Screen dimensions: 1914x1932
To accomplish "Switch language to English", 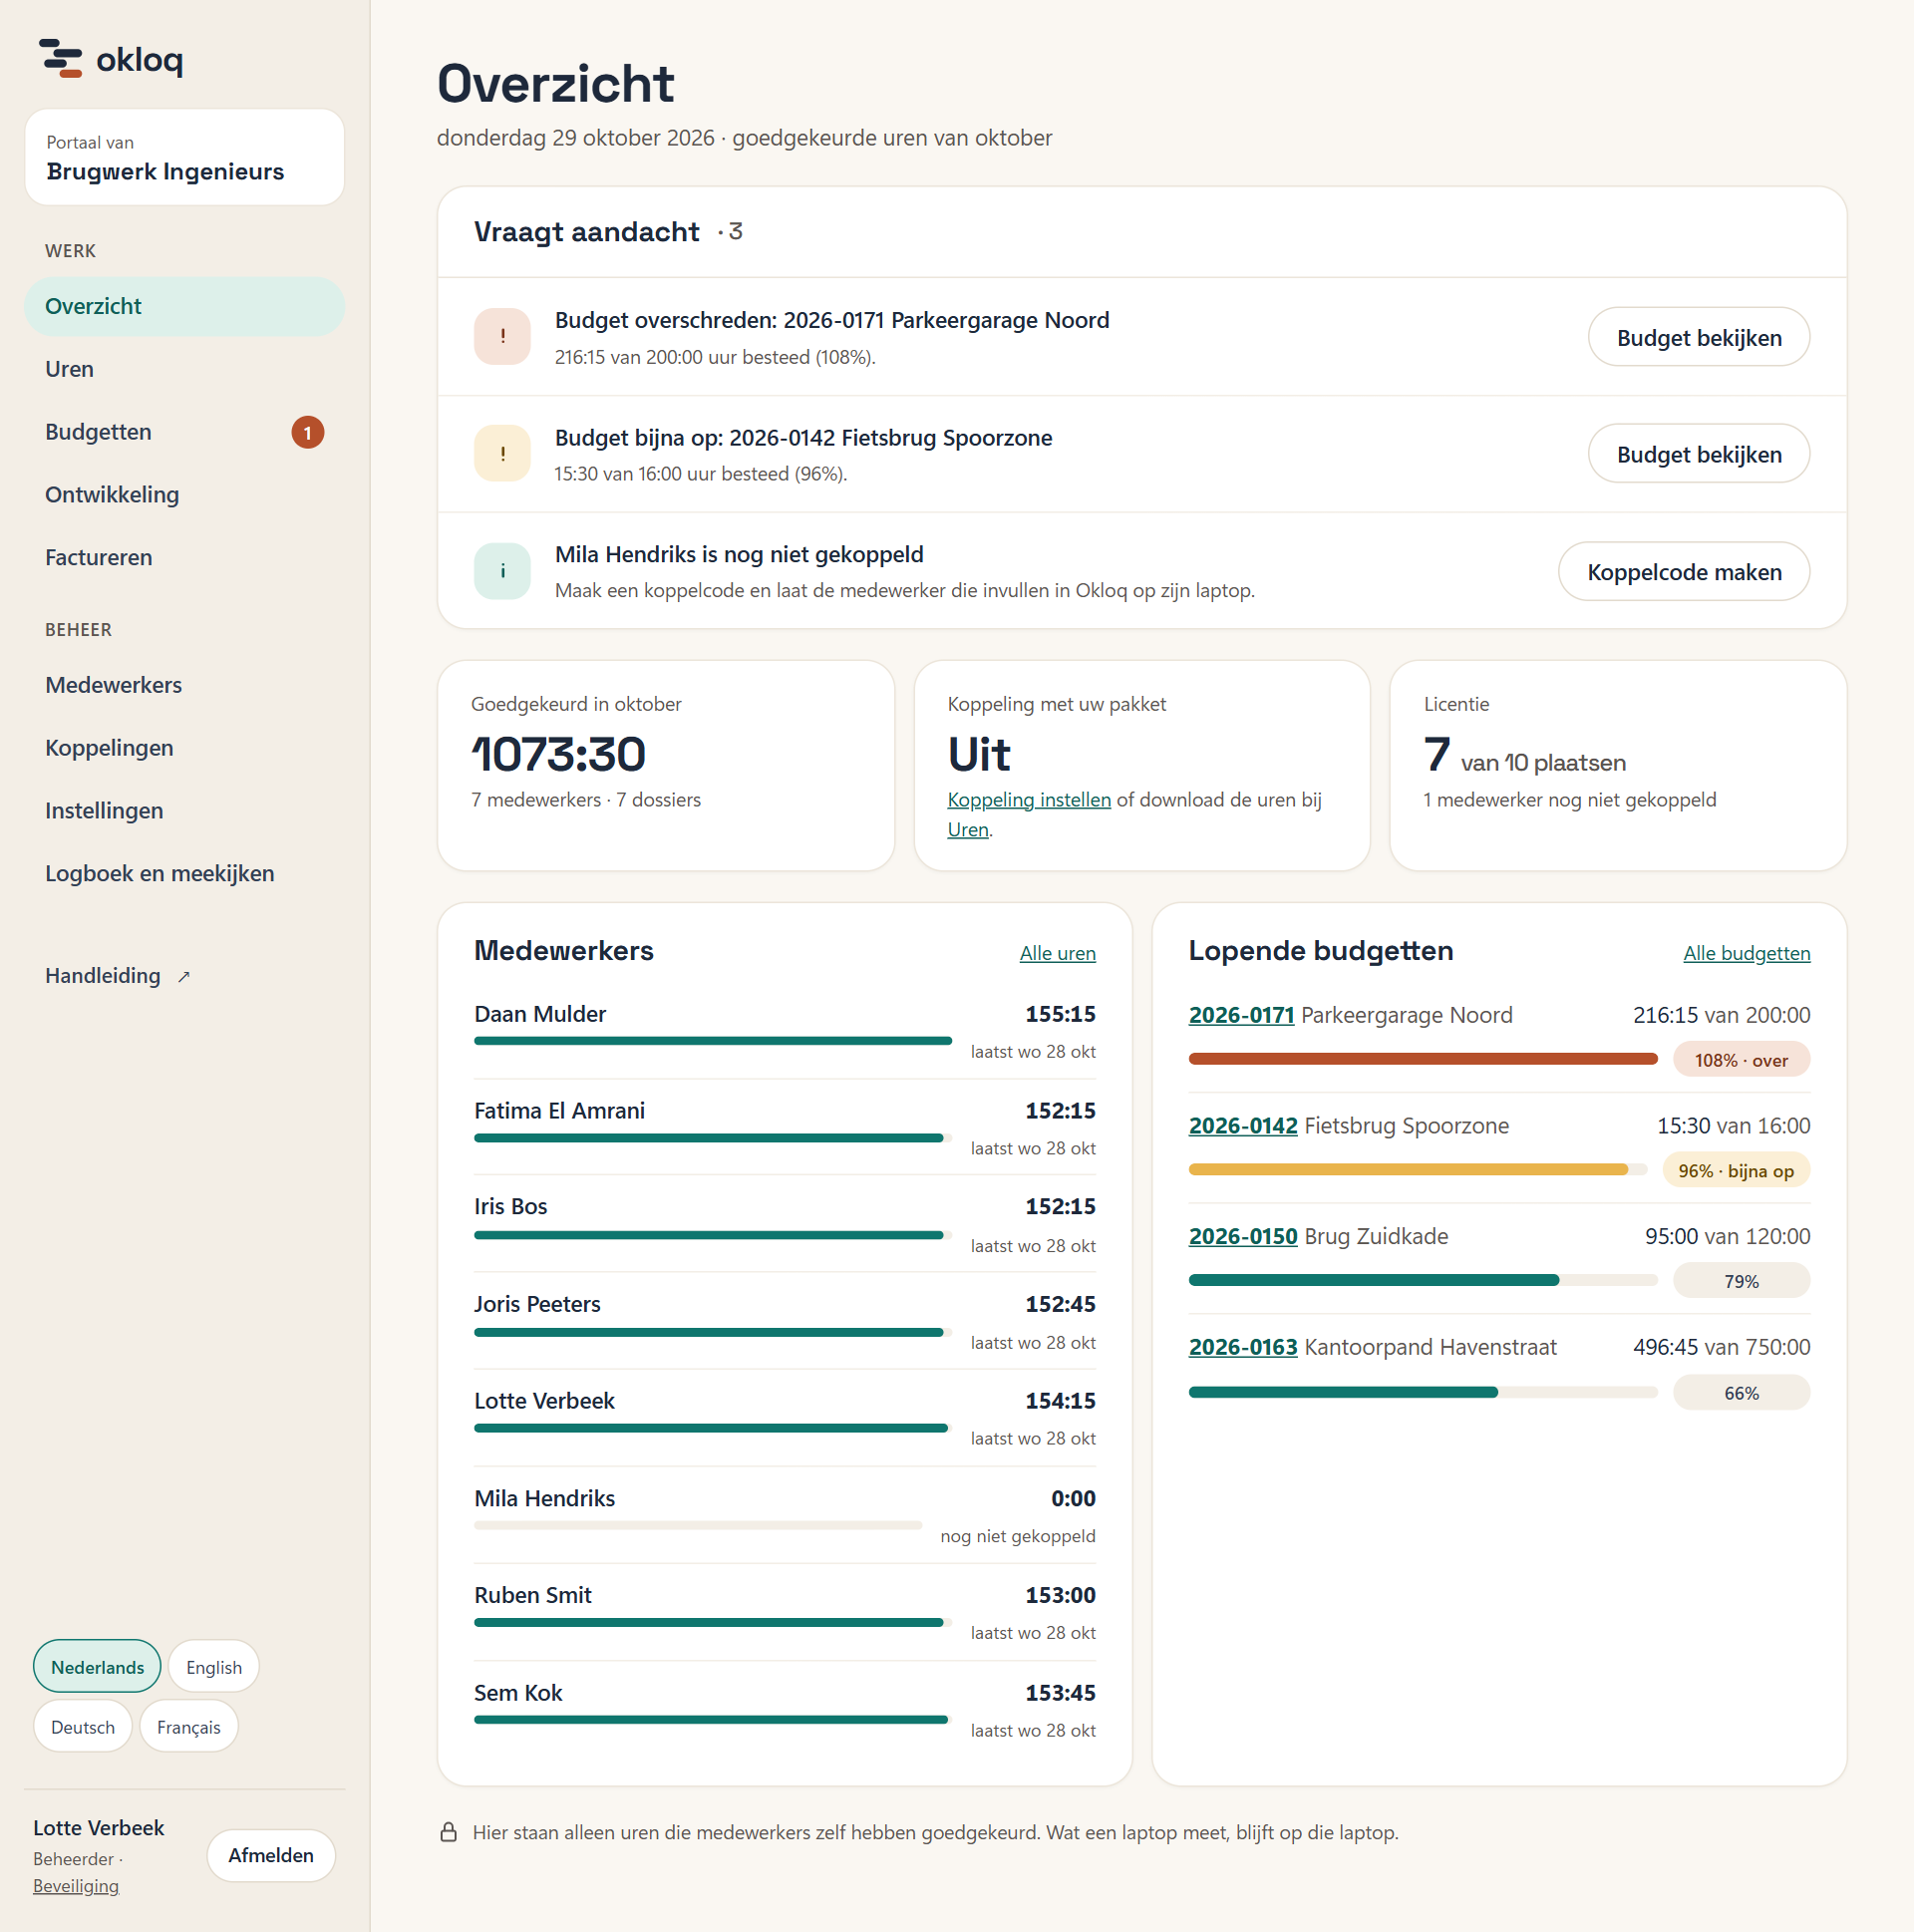I will click(x=214, y=1666).
